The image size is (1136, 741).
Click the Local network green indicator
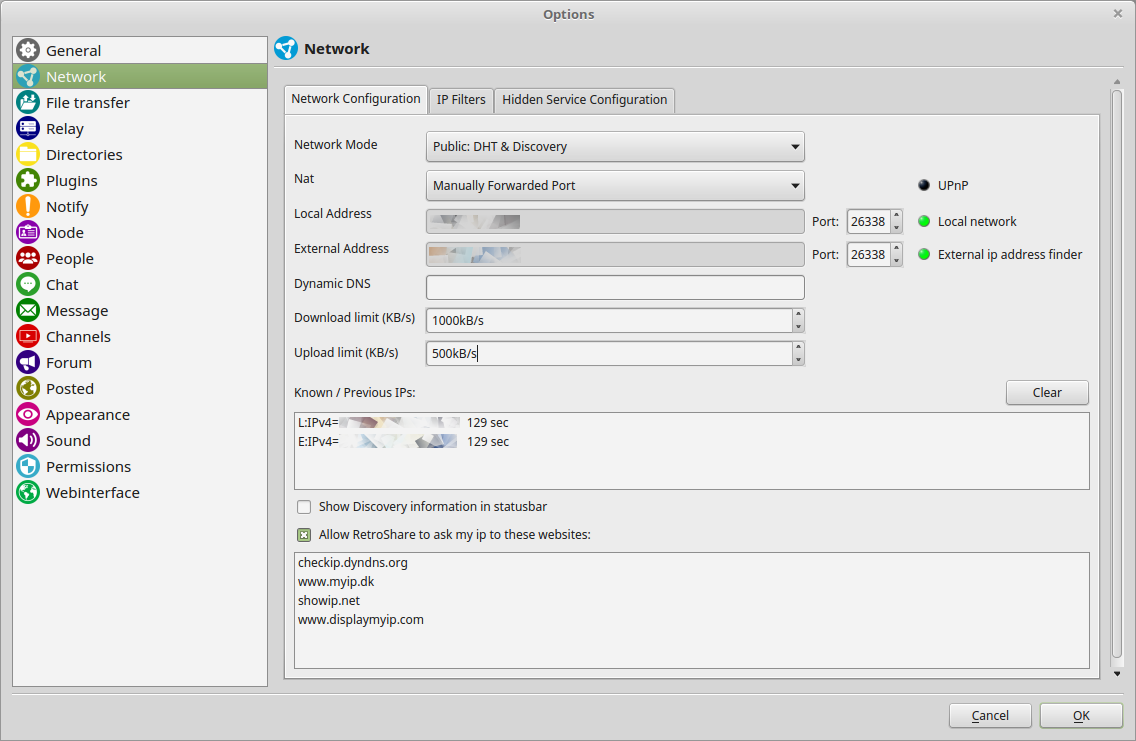(924, 221)
